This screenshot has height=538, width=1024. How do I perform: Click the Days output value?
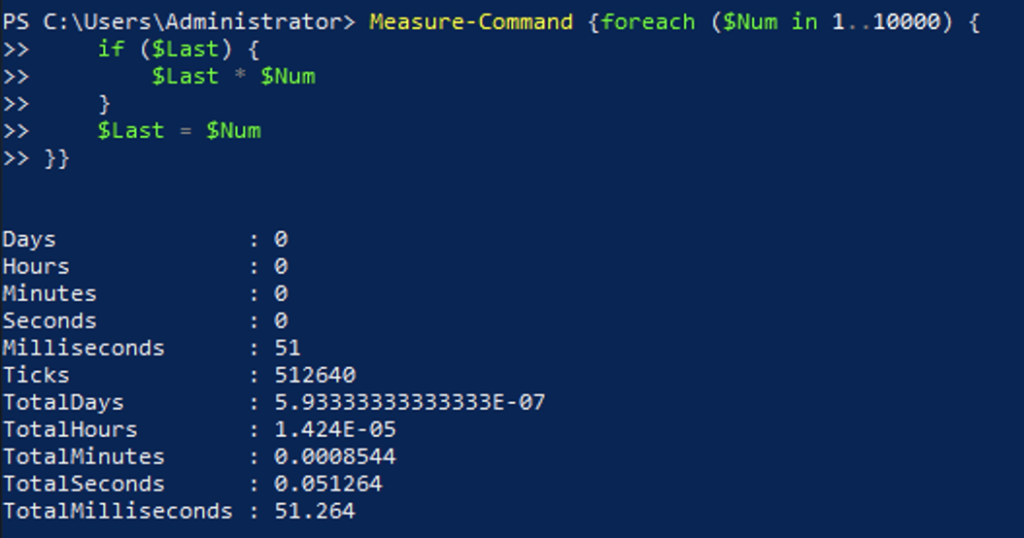(281, 239)
